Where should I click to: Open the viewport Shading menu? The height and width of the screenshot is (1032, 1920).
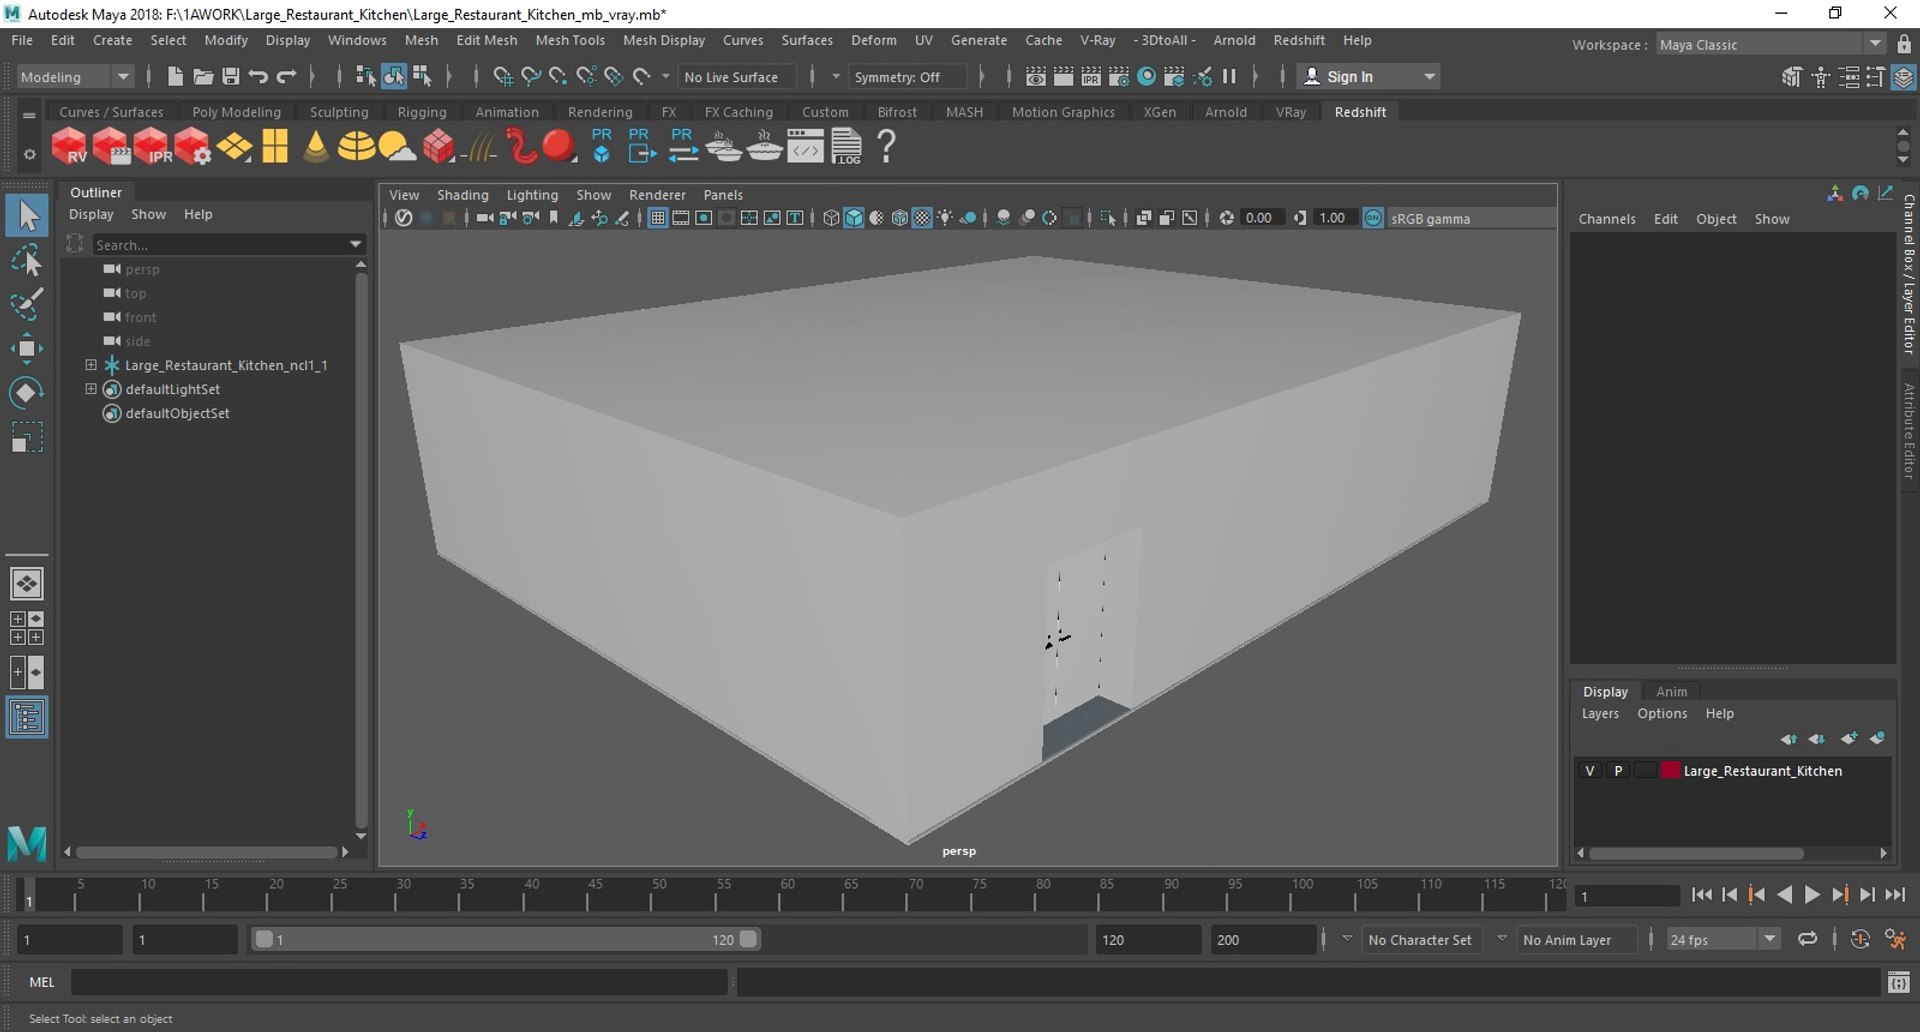click(x=463, y=195)
